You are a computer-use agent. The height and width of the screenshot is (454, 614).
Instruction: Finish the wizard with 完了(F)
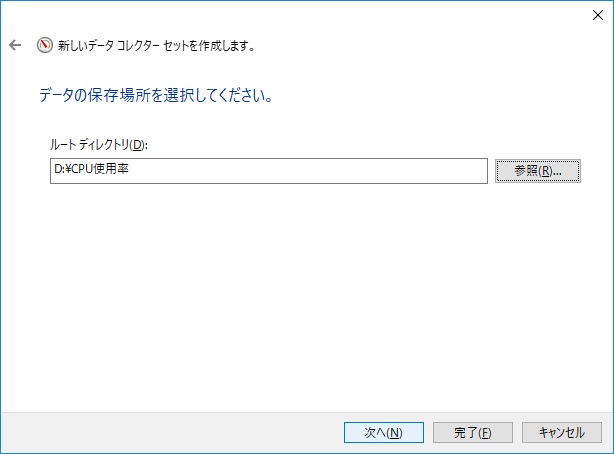point(473,432)
